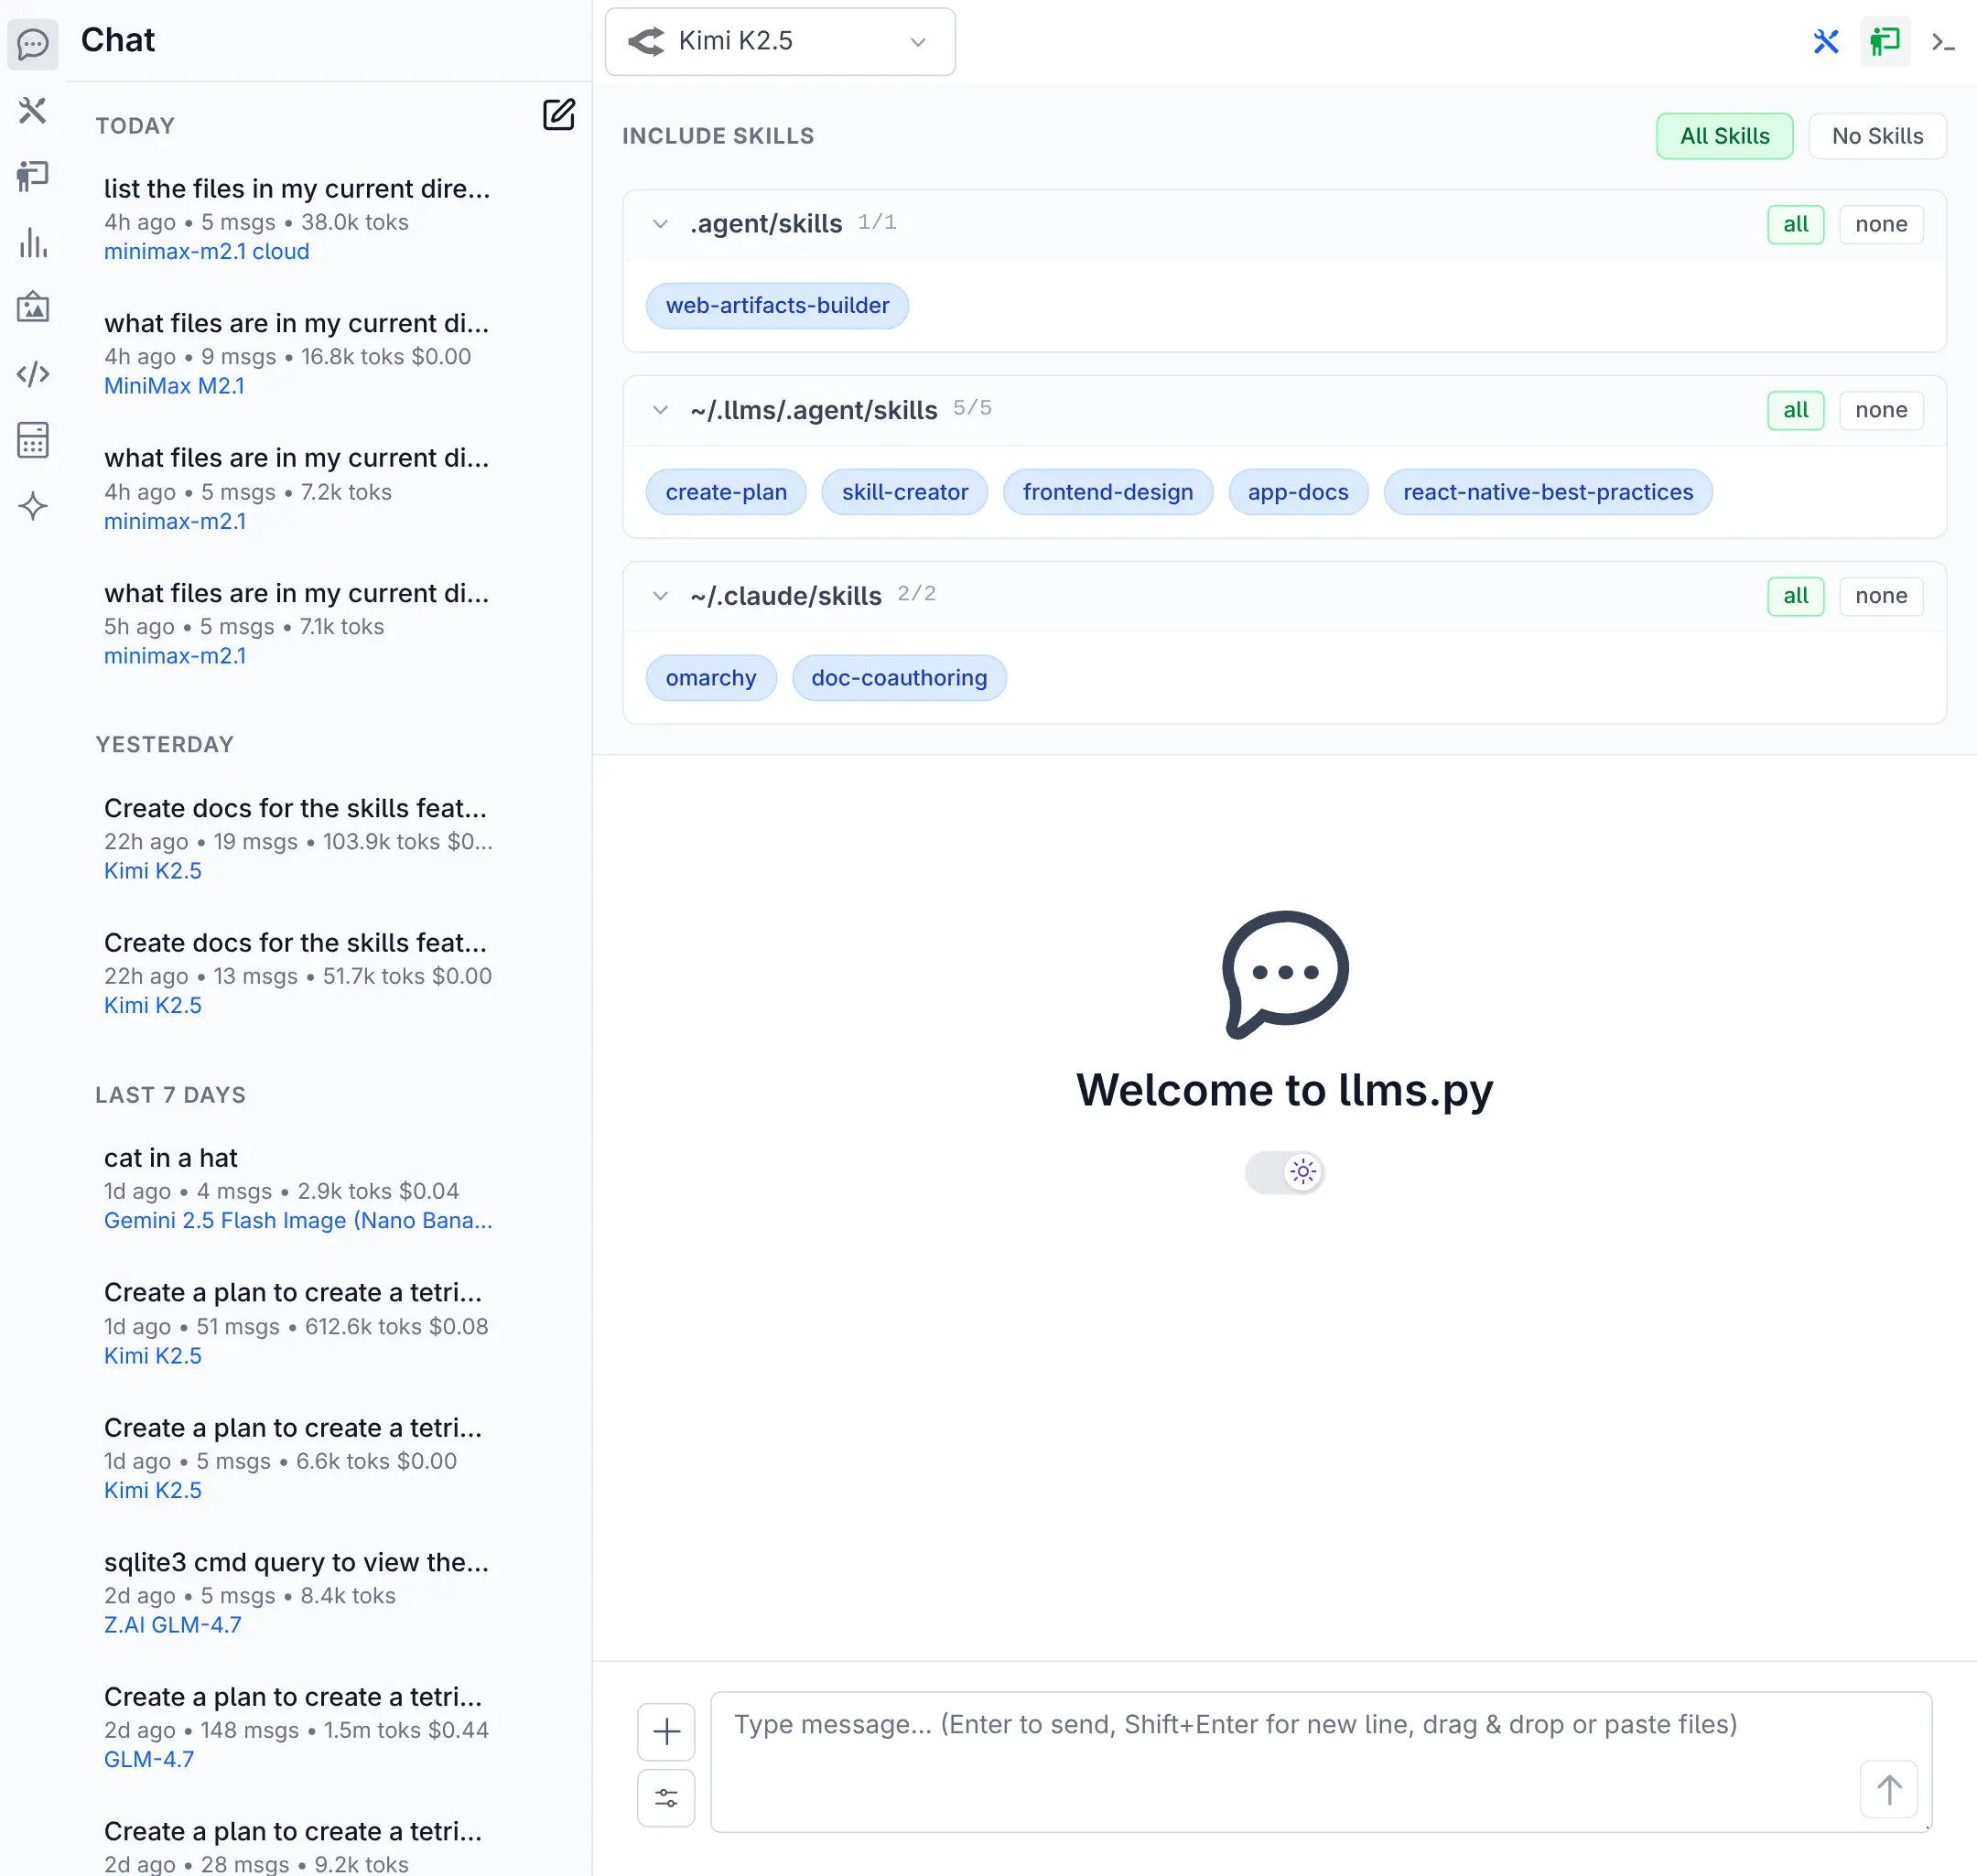The image size is (1977, 1876).
Task: Collapse the ~/.claude/skills group
Action: coord(660,596)
